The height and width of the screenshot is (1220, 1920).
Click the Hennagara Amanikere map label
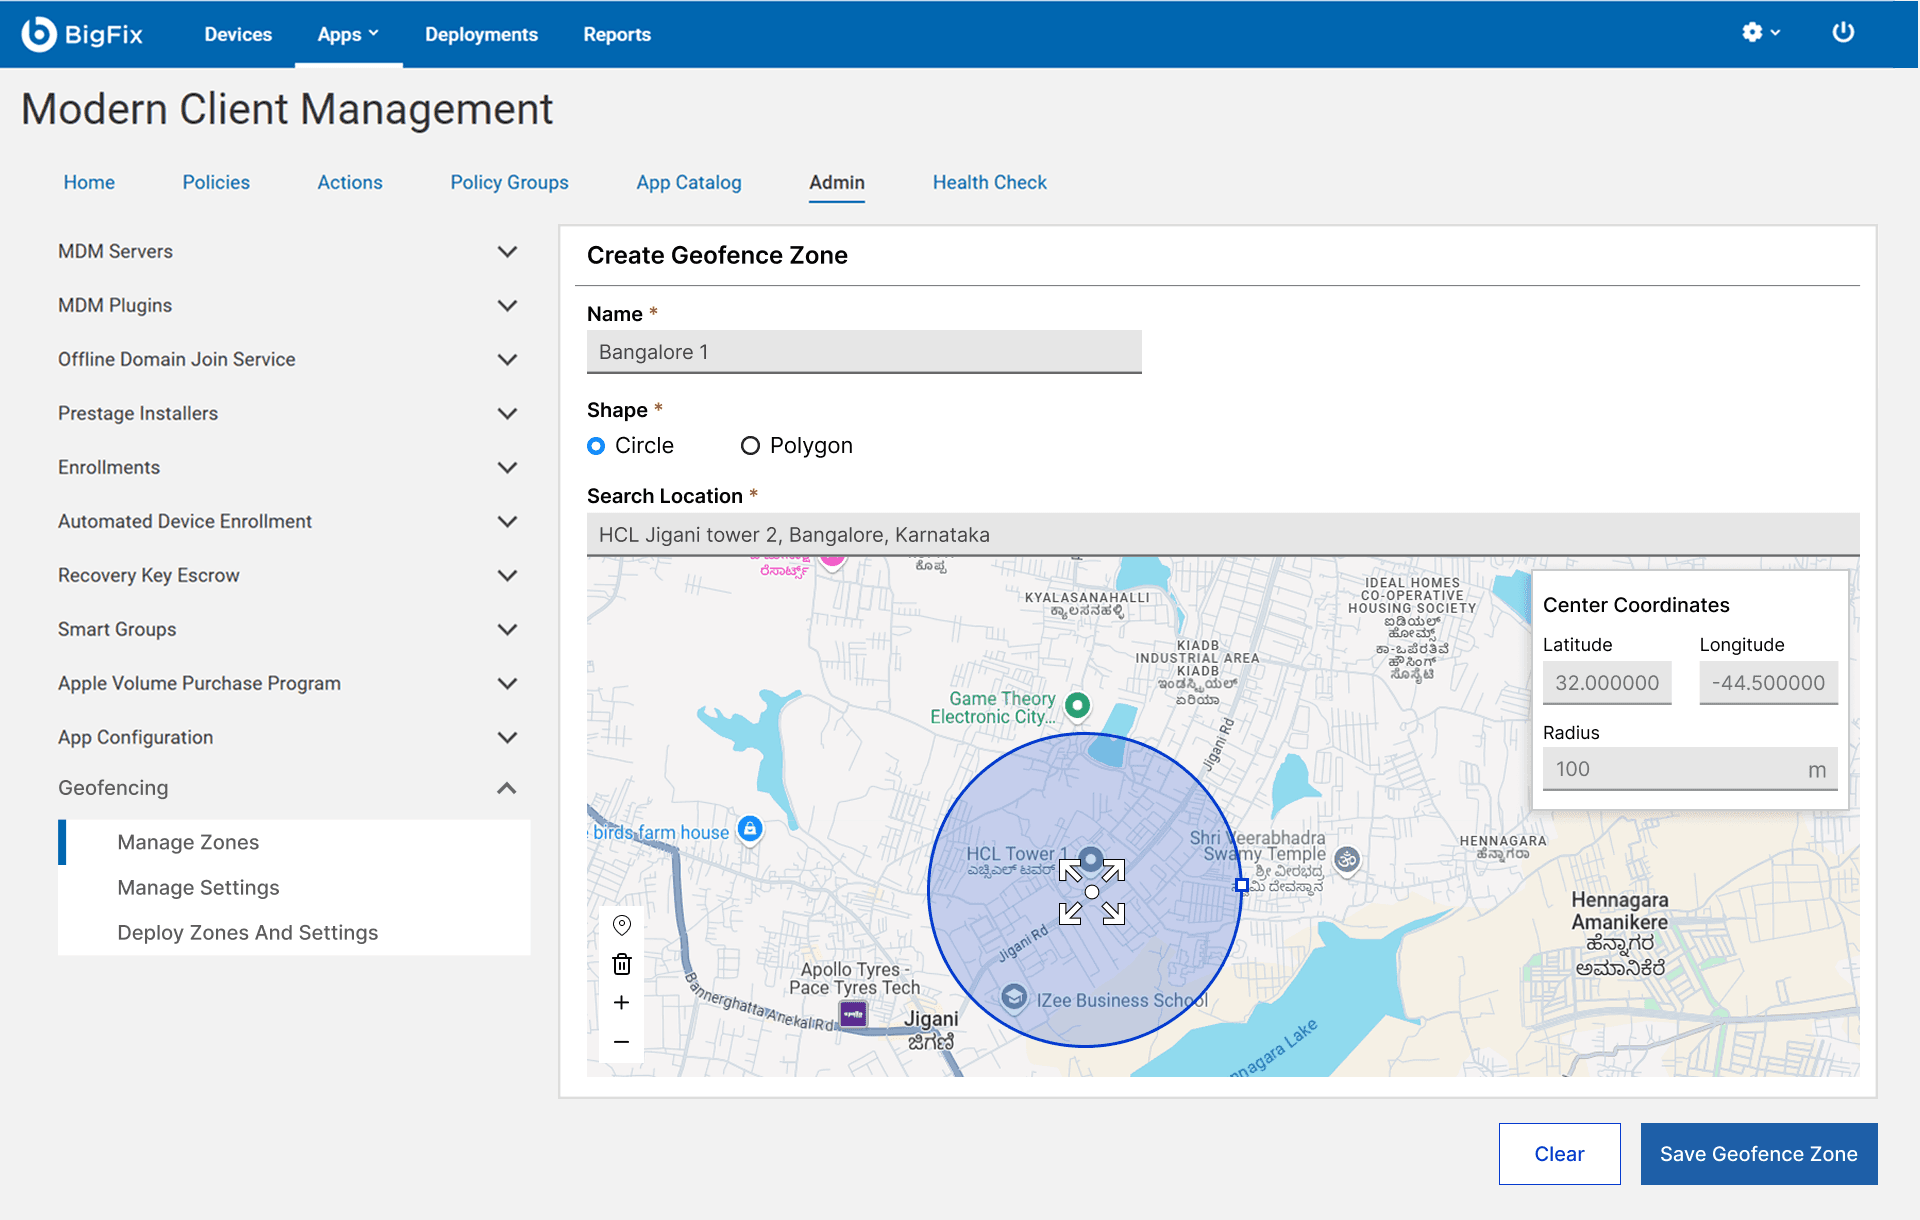[x=1620, y=933]
